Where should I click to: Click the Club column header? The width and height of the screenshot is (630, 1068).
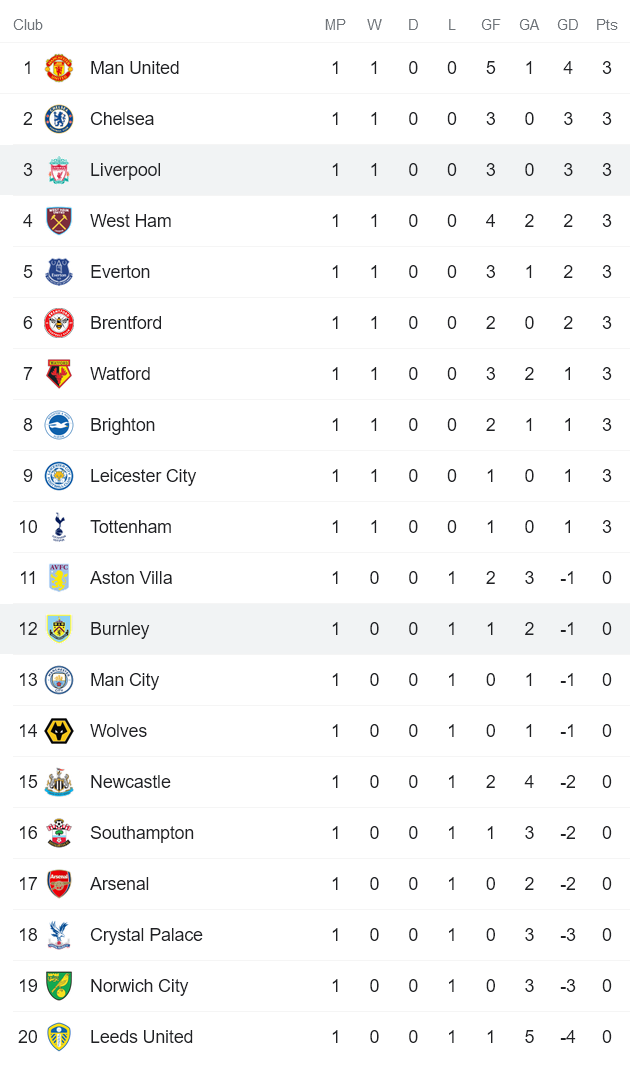click(x=27, y=25)
